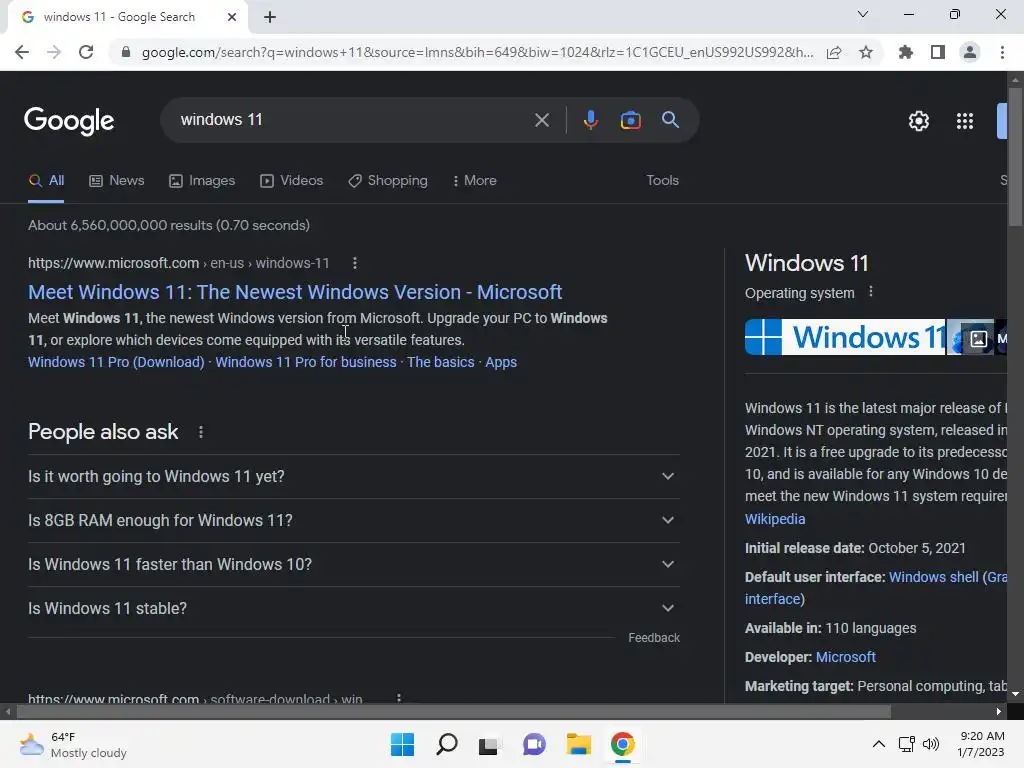This screenshot has width=1024, height=768.
Task: Submit search with magnifying glass
Action: click(670, 120)
